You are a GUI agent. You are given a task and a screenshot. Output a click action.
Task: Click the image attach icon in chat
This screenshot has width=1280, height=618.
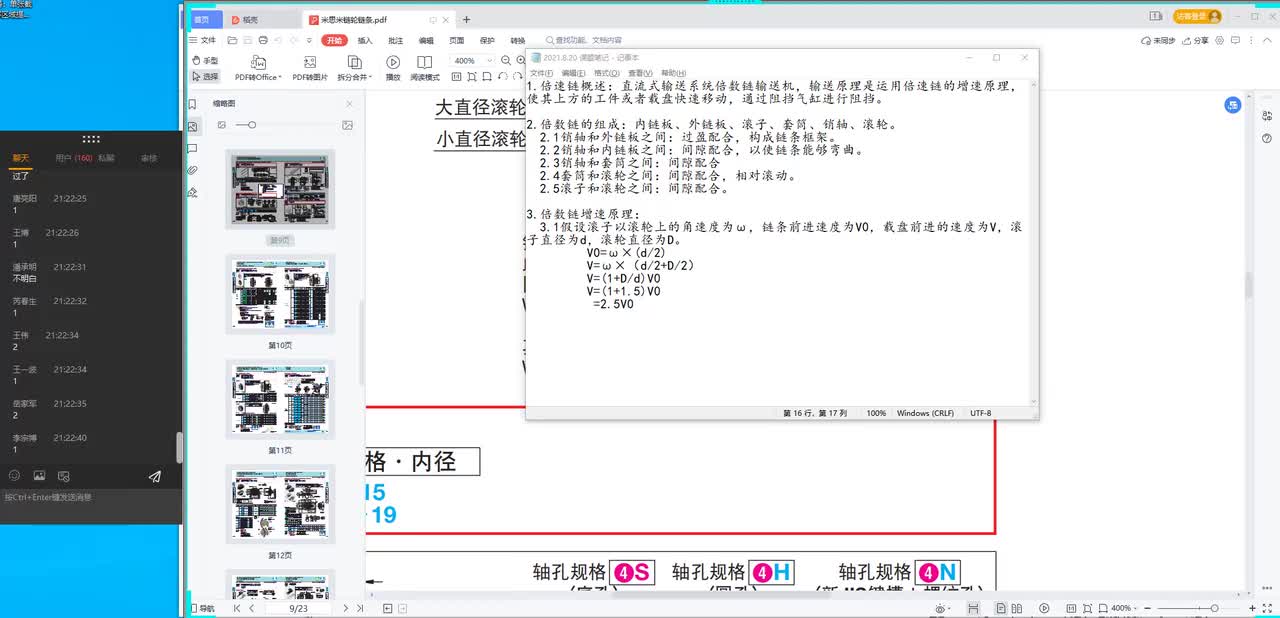39,476
